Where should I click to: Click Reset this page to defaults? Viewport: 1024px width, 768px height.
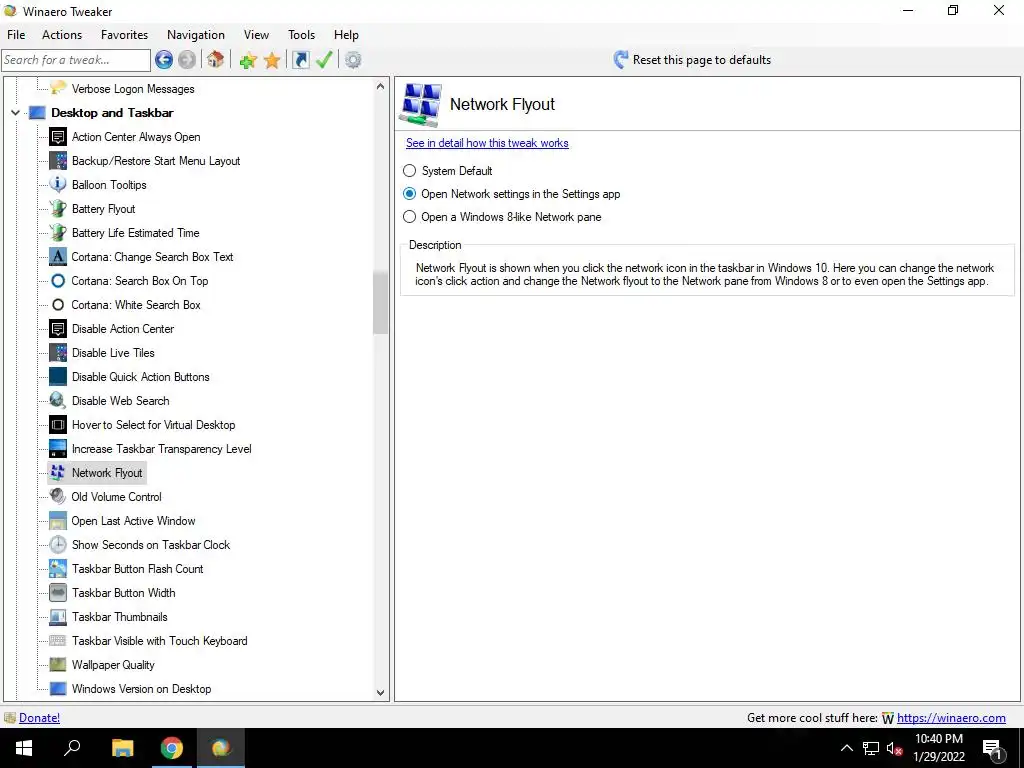[x=692, y=60]
